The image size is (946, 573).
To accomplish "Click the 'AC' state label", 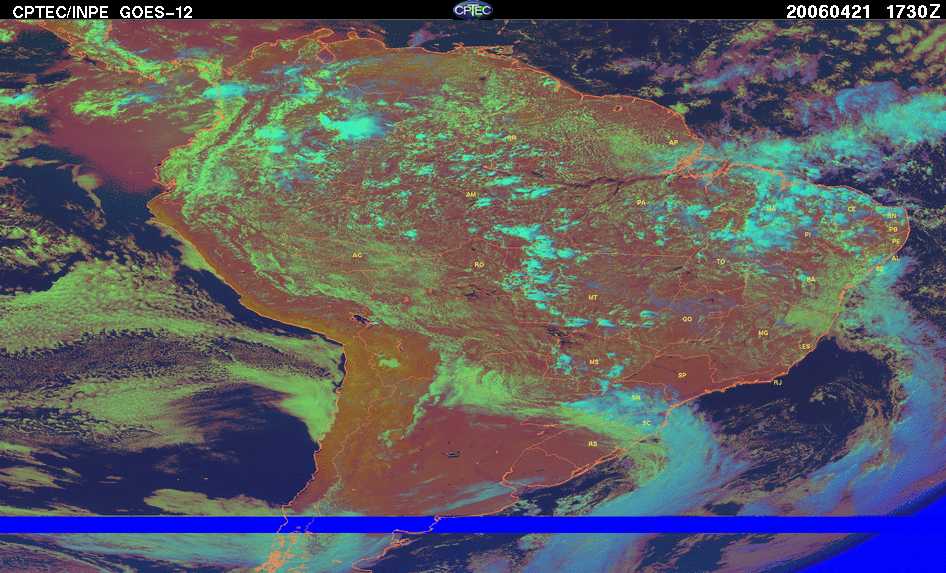I will 357,255.
